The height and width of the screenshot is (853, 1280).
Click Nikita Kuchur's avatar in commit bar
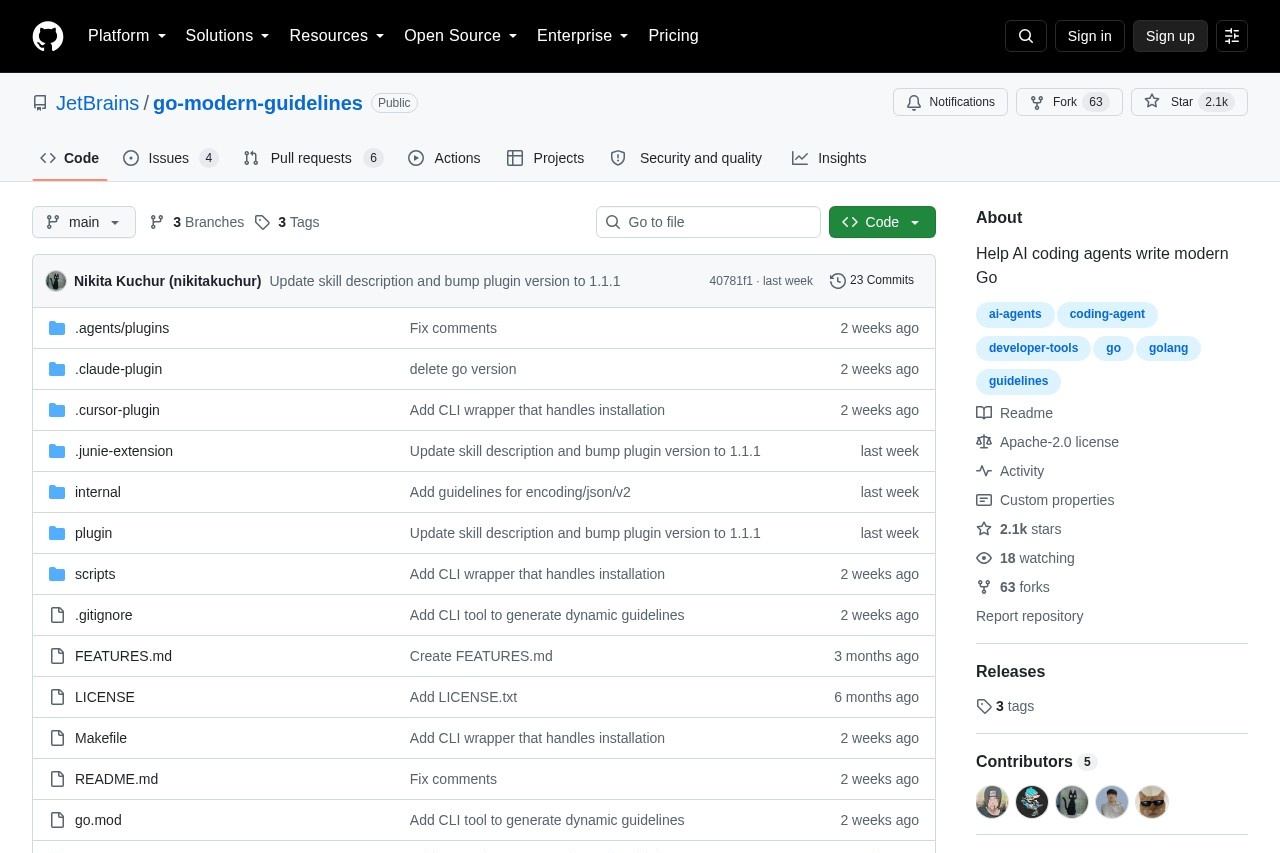coord(56,281)
